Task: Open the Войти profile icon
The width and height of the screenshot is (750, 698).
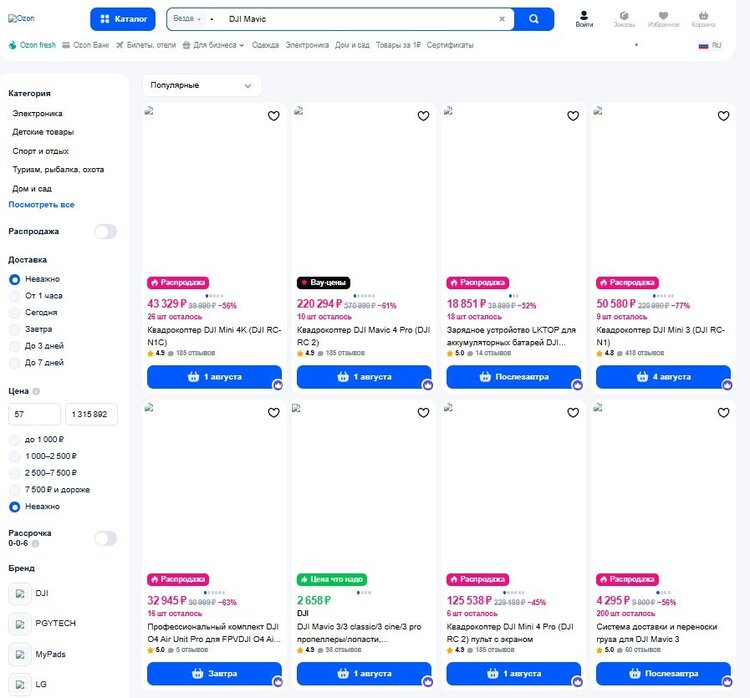Action: 584,19
